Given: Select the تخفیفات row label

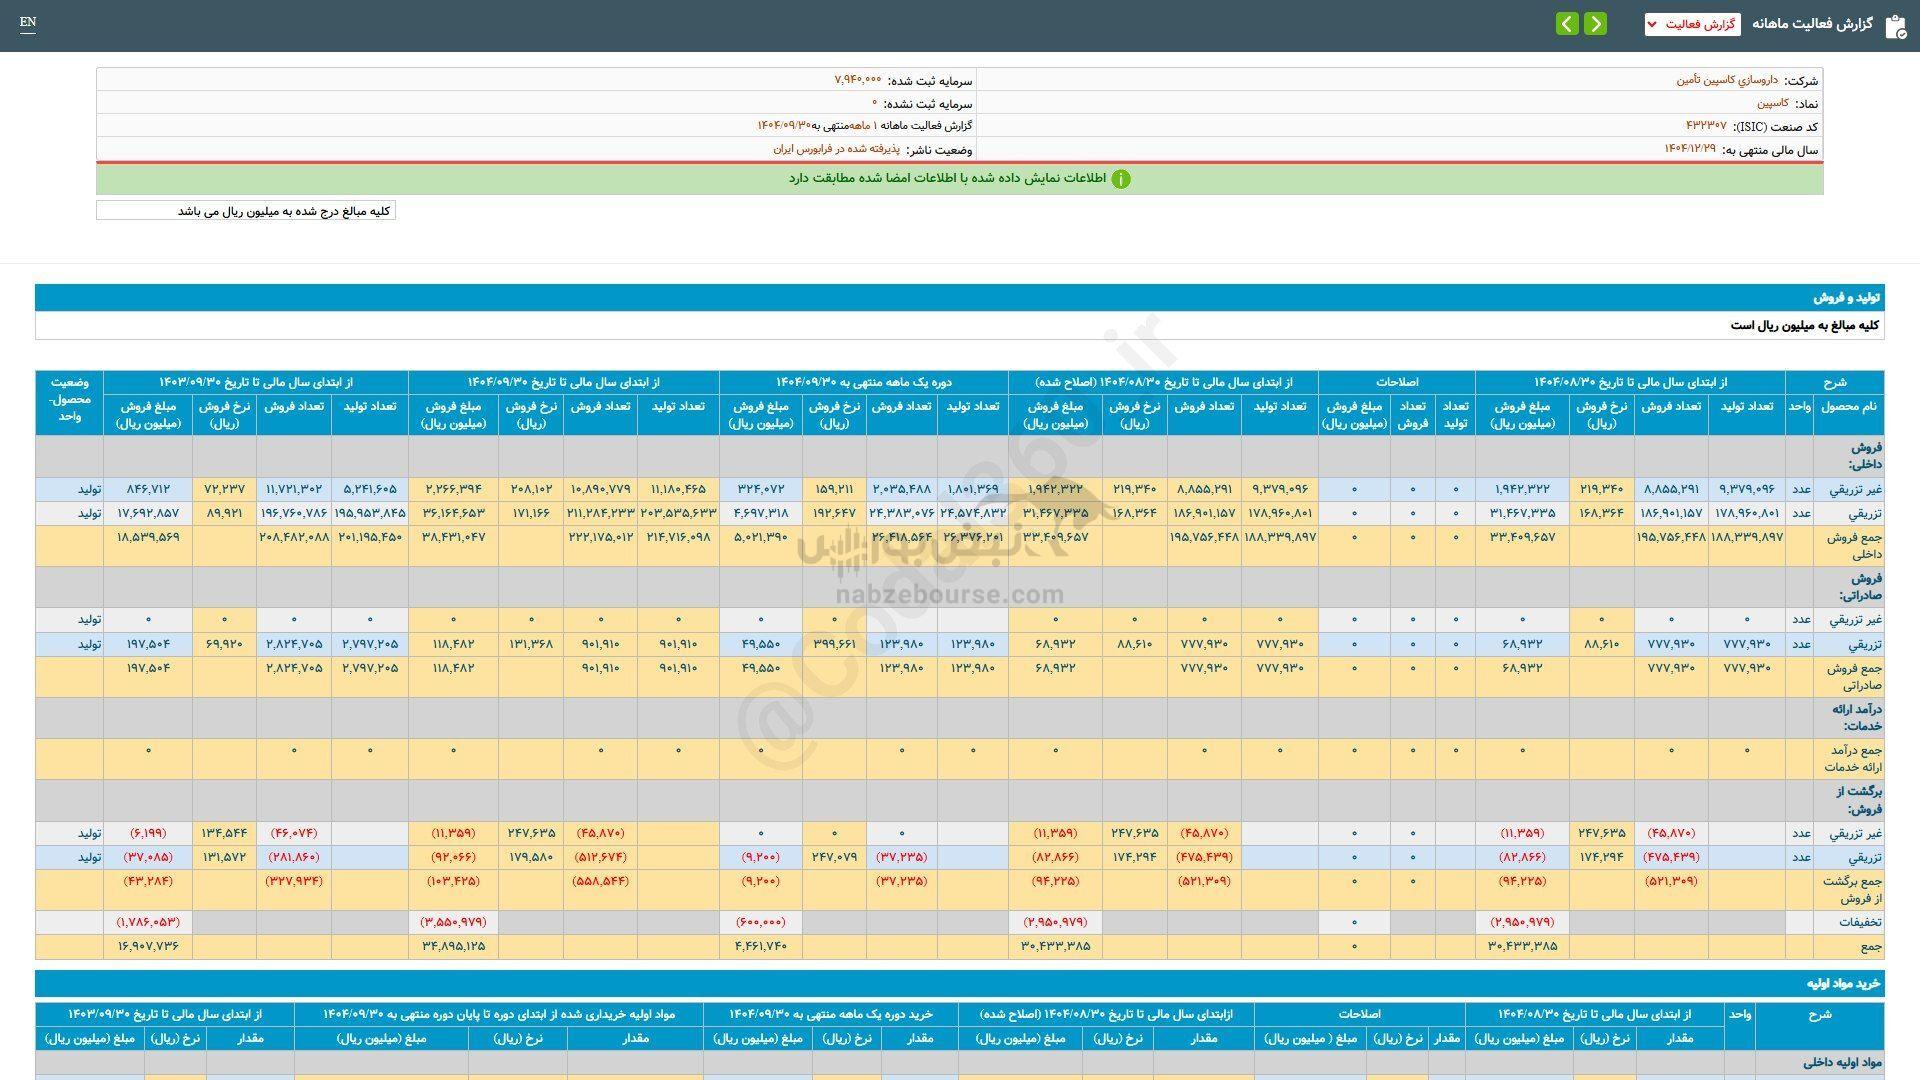Looking at the screenshot, I should point(1861,922).
